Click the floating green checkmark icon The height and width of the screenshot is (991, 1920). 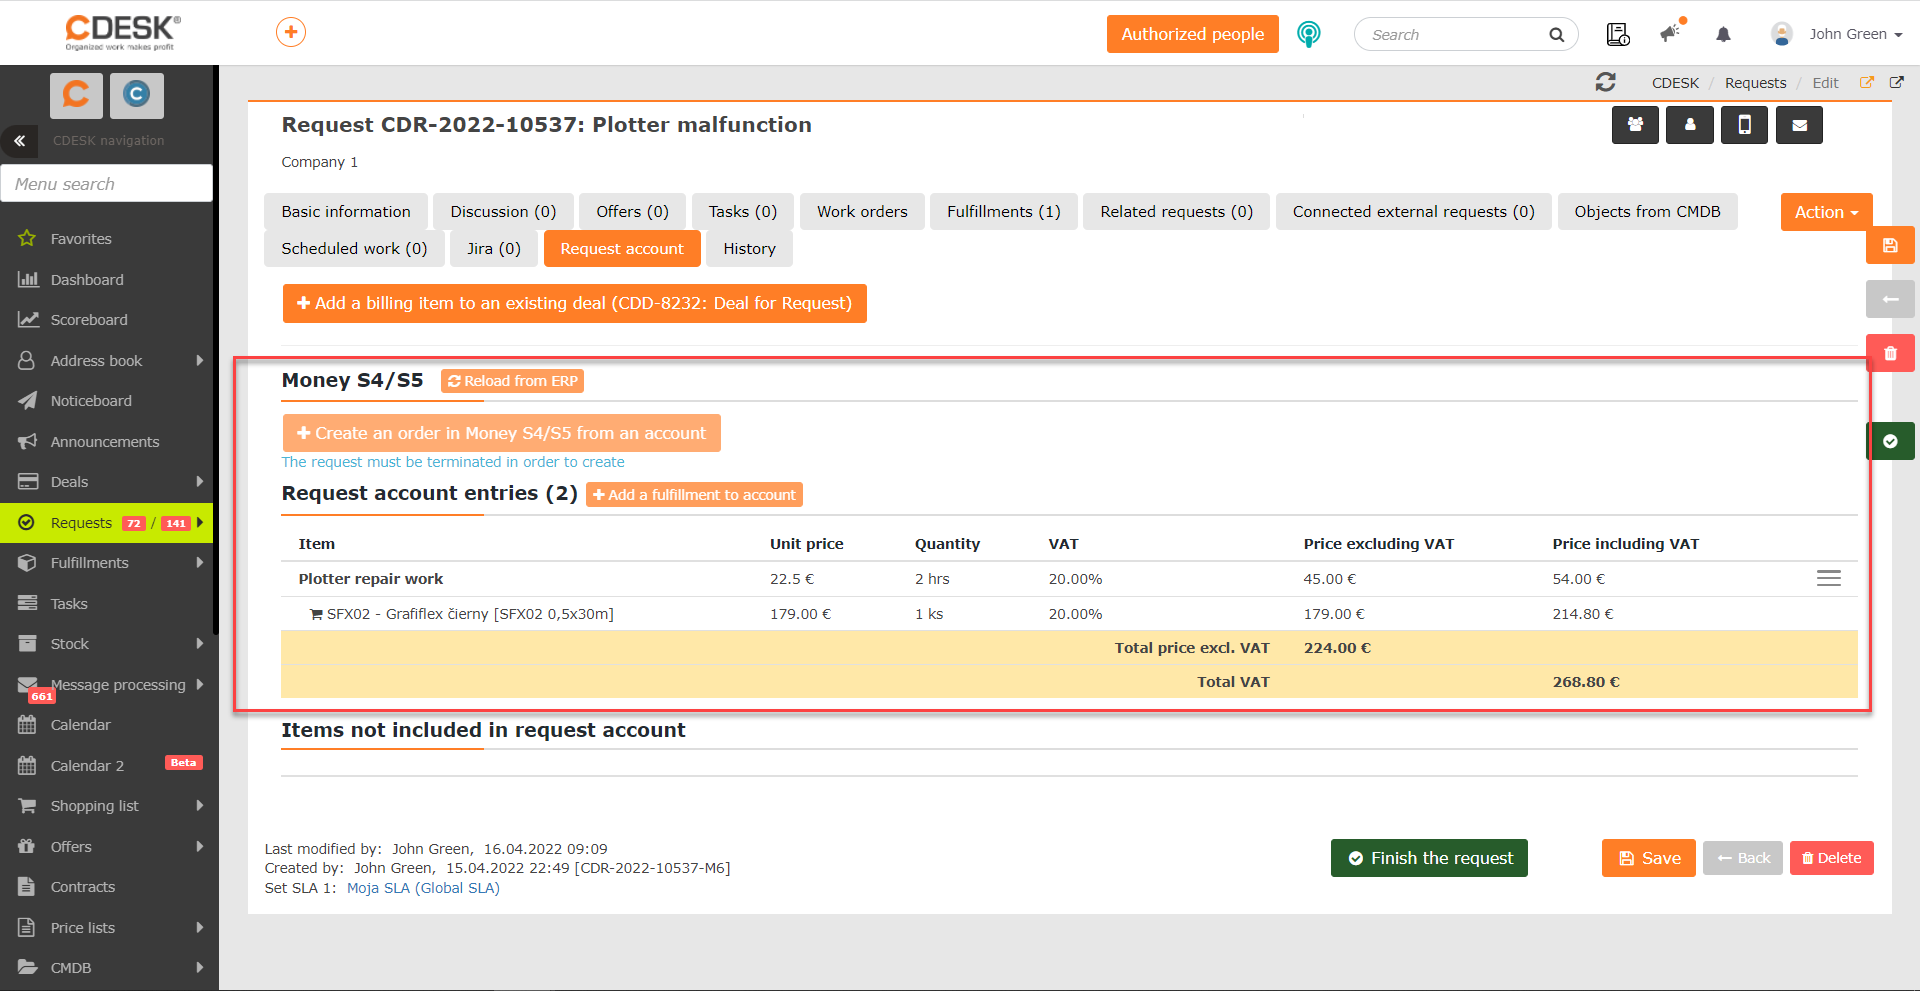pyautogui.click(x=1890, y=441)
